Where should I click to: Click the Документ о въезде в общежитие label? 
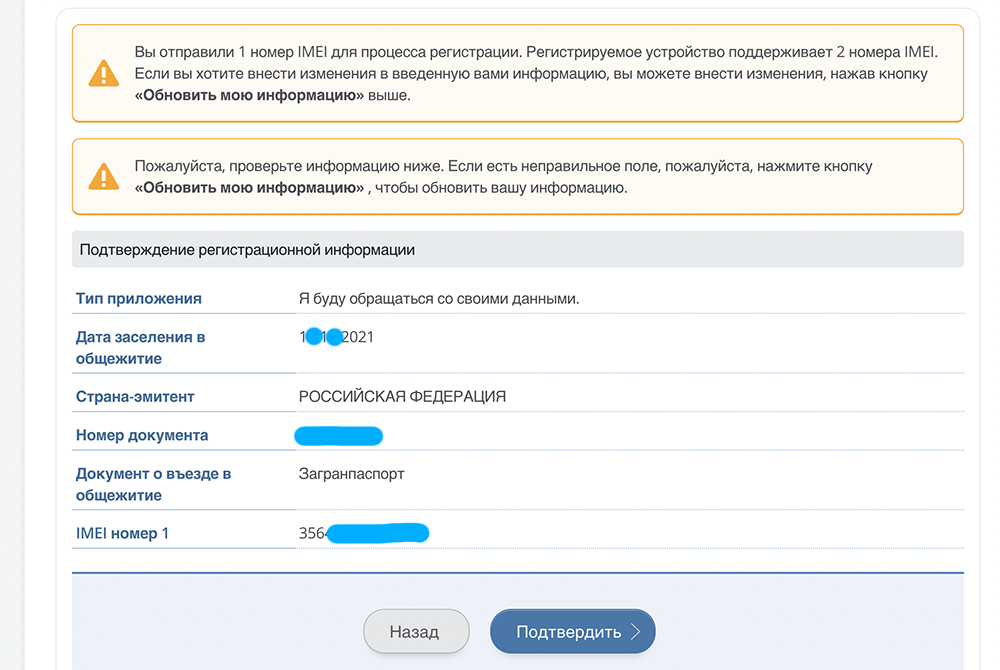click(x=153, y=484)
